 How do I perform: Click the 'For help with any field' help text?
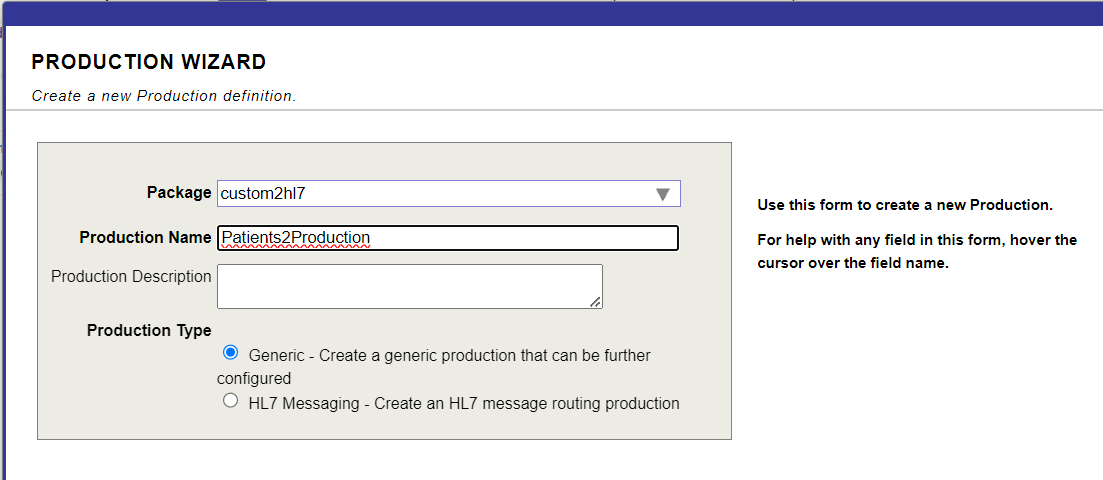coord(917,252)
